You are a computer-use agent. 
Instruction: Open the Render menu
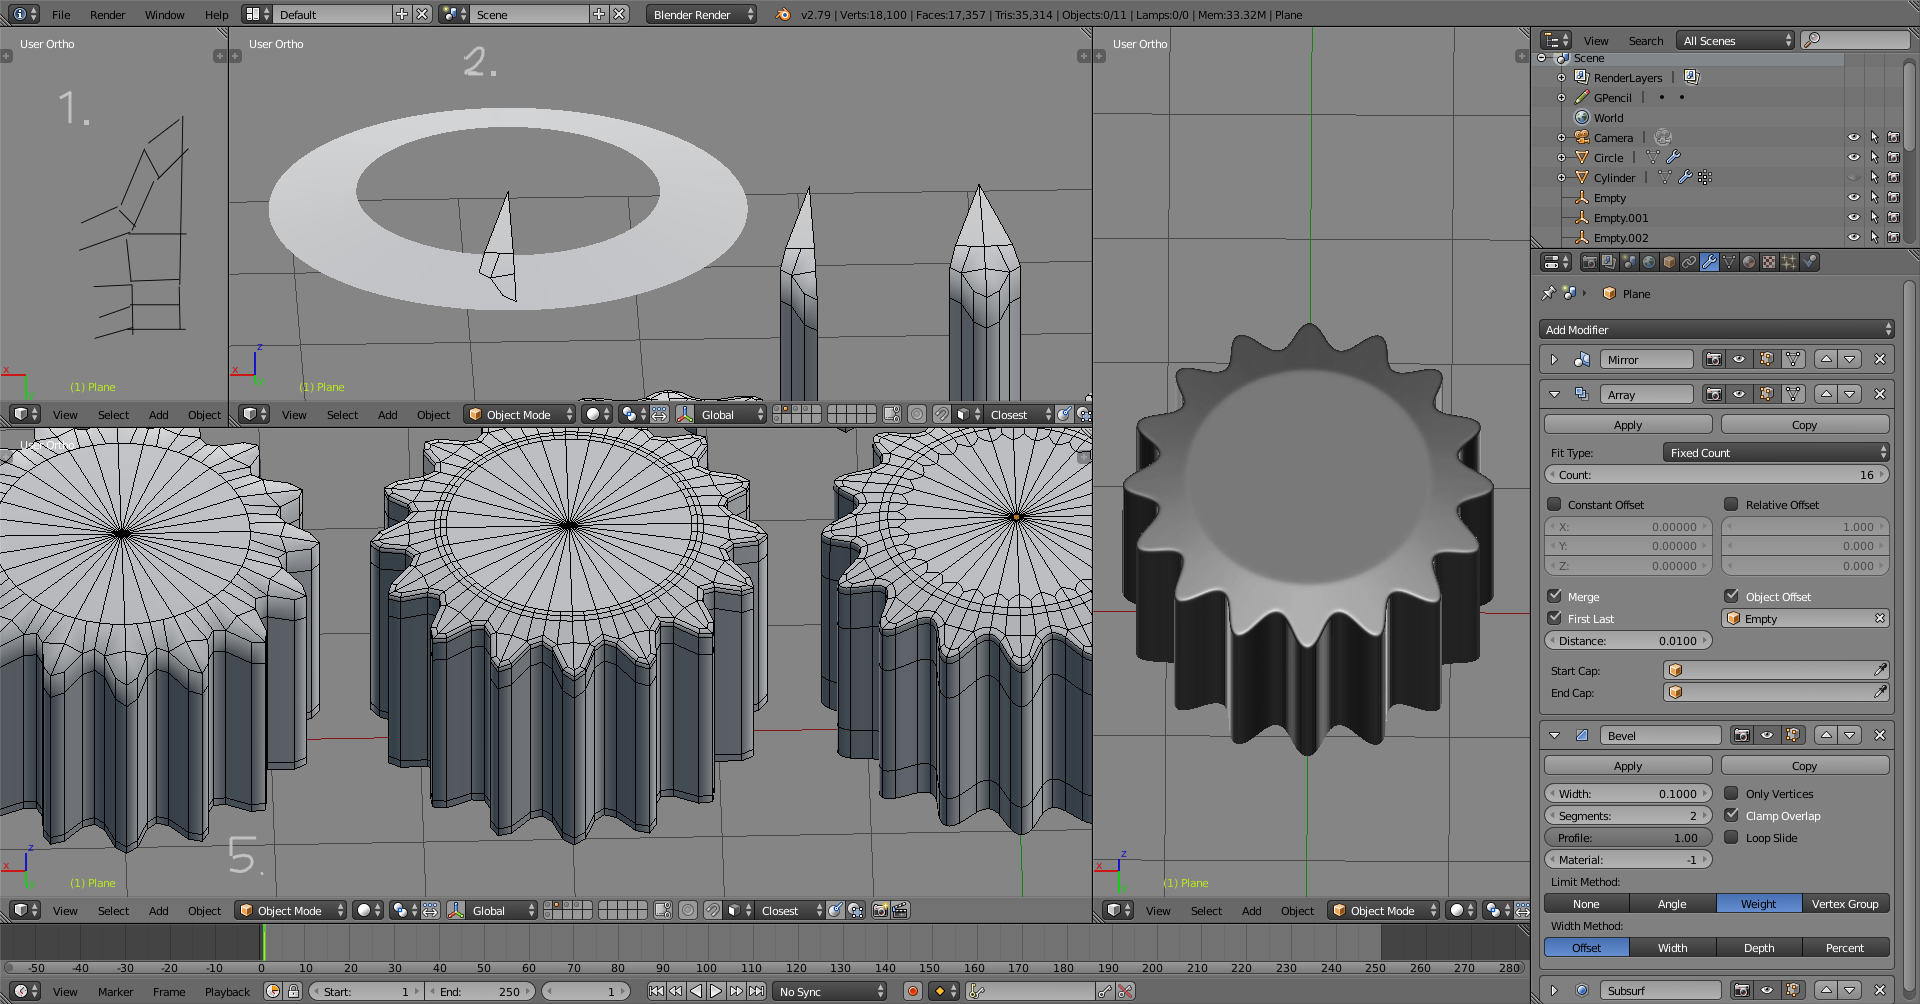(108, 14)
